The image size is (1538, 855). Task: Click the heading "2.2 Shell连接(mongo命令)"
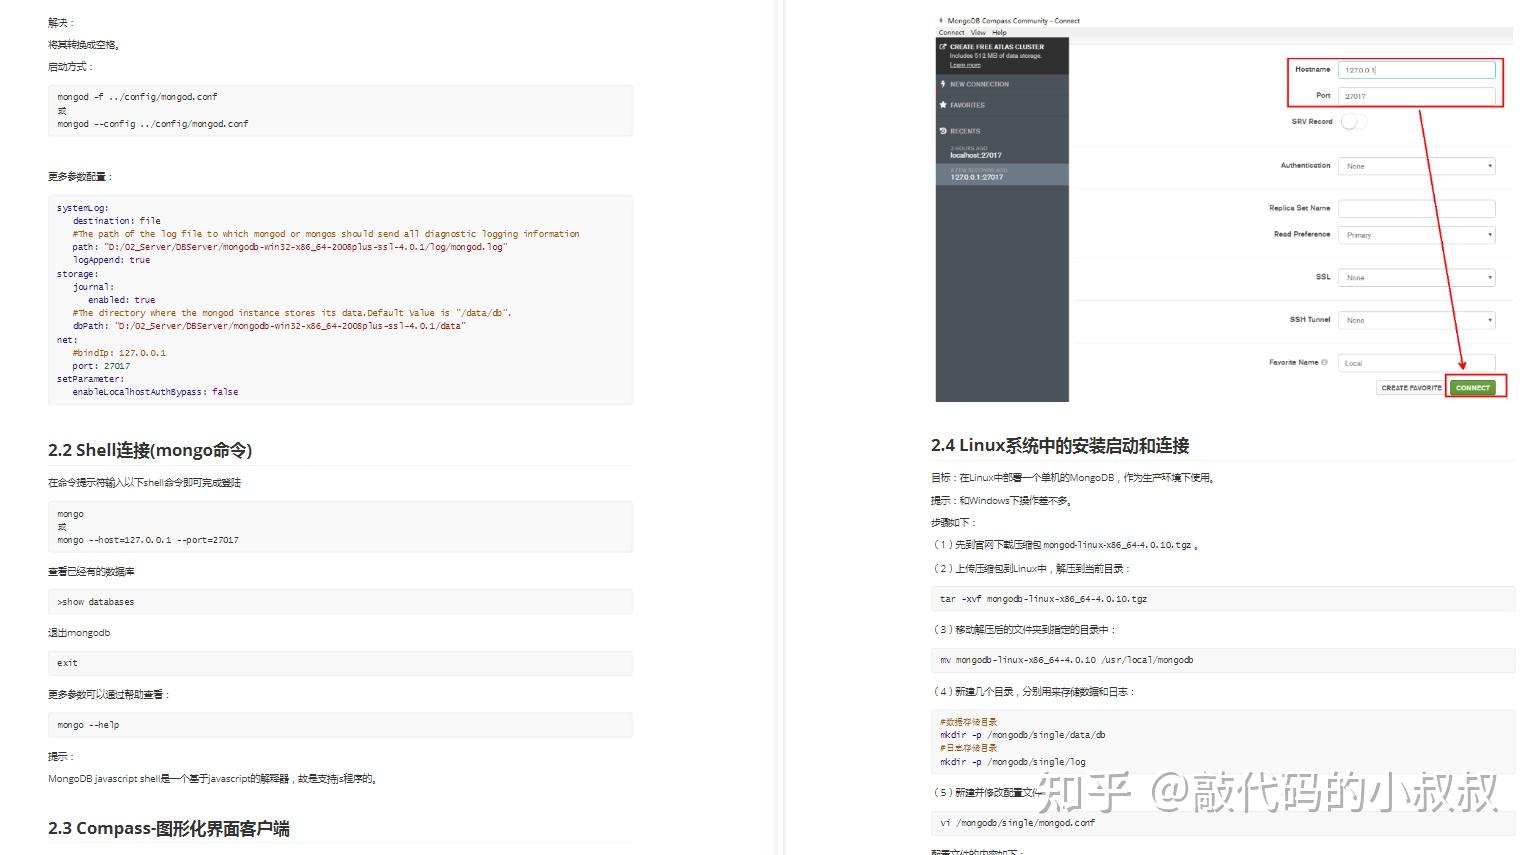coord(150,450)
